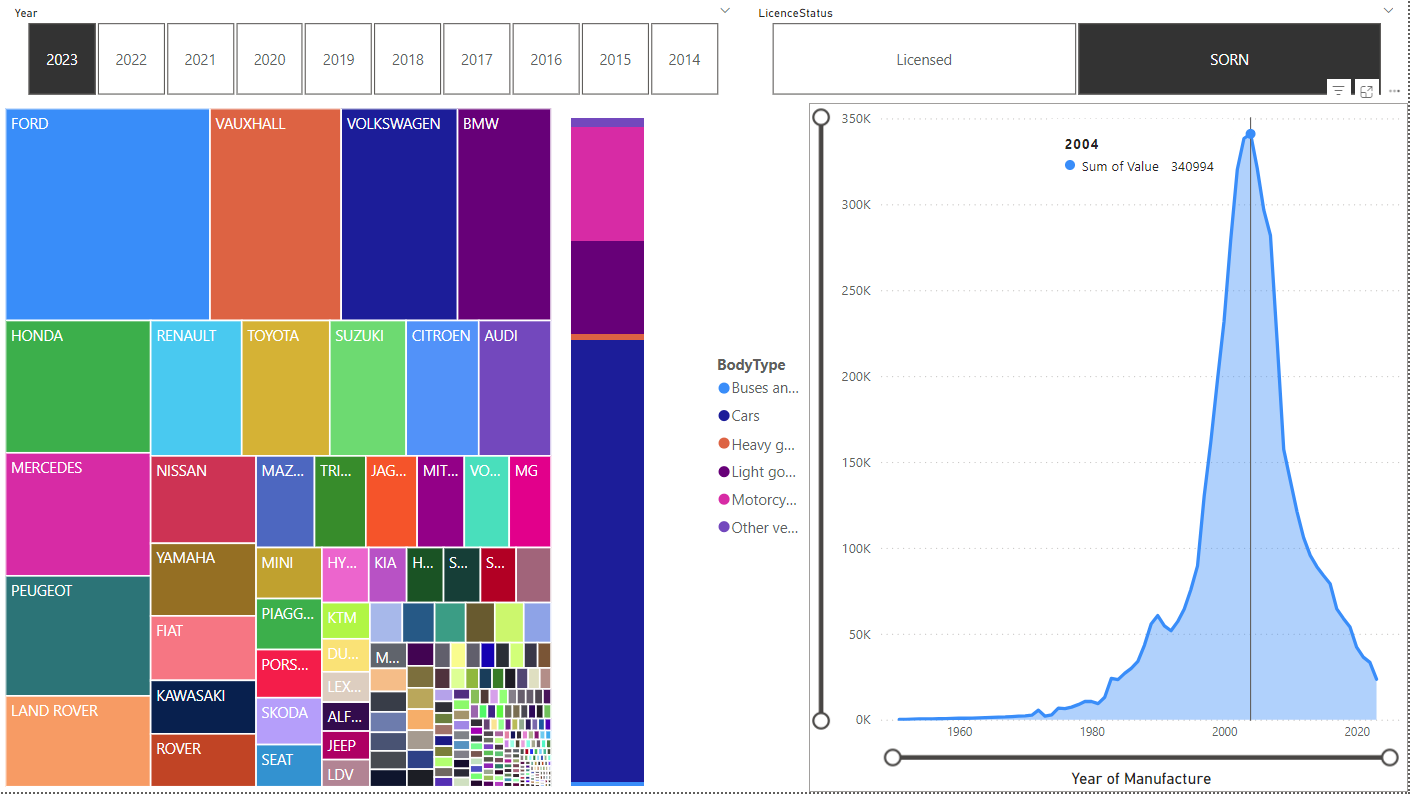1410x795 pixels.
Task: Select year 2018 in Year slicer
Action: (x=408, y=59)
